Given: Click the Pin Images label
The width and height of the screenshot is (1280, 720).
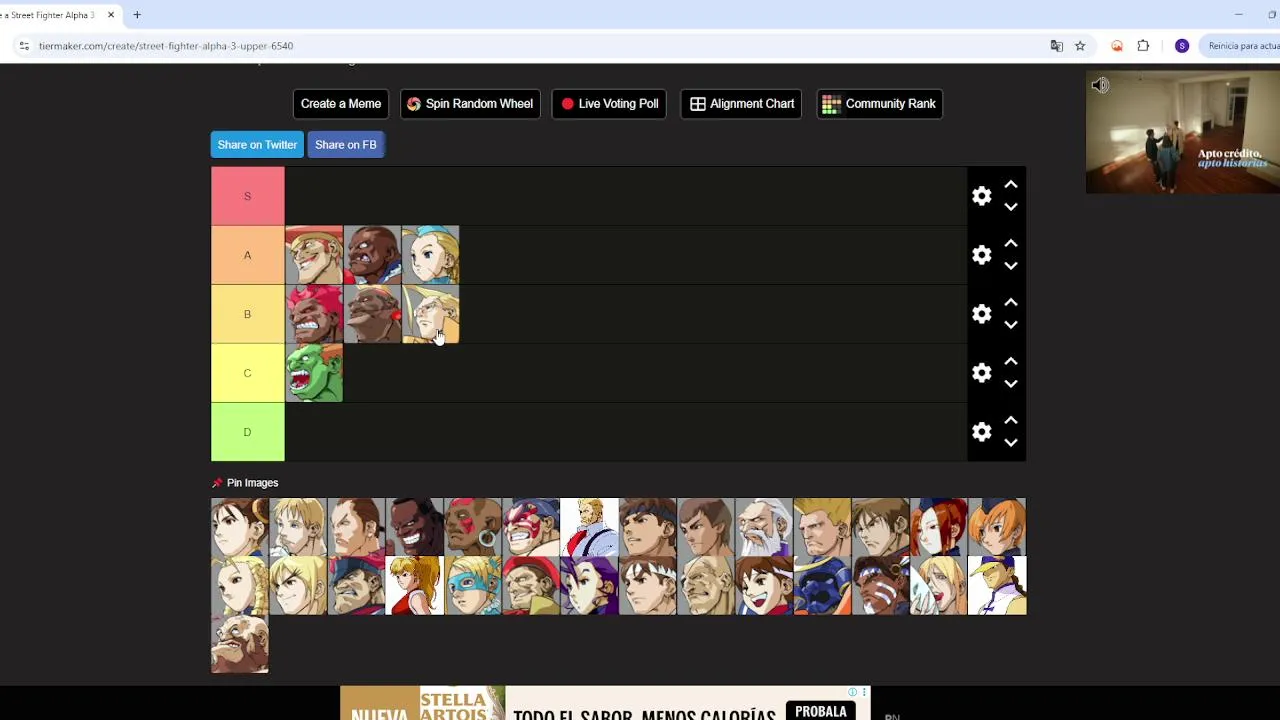Looking at the screenshot, I should coord(252,483).
